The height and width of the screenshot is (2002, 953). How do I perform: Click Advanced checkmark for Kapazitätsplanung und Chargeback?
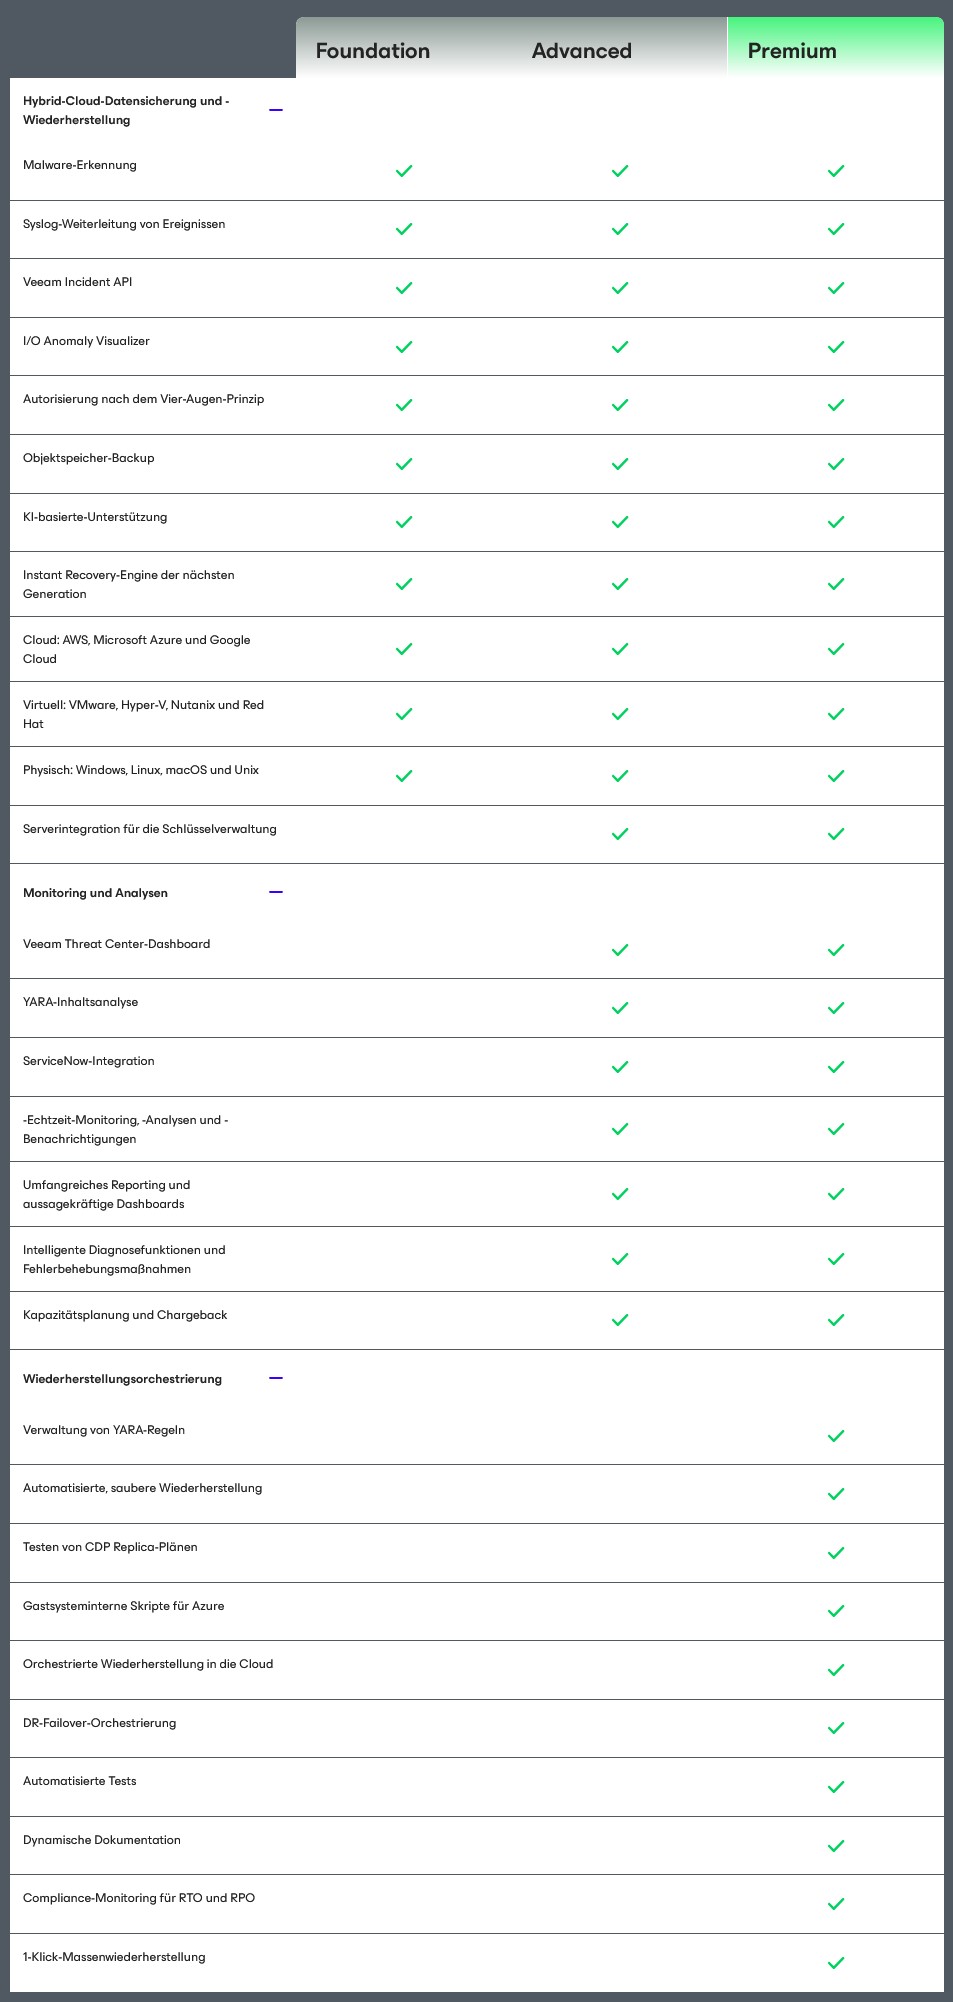[x=620, y=1320]
